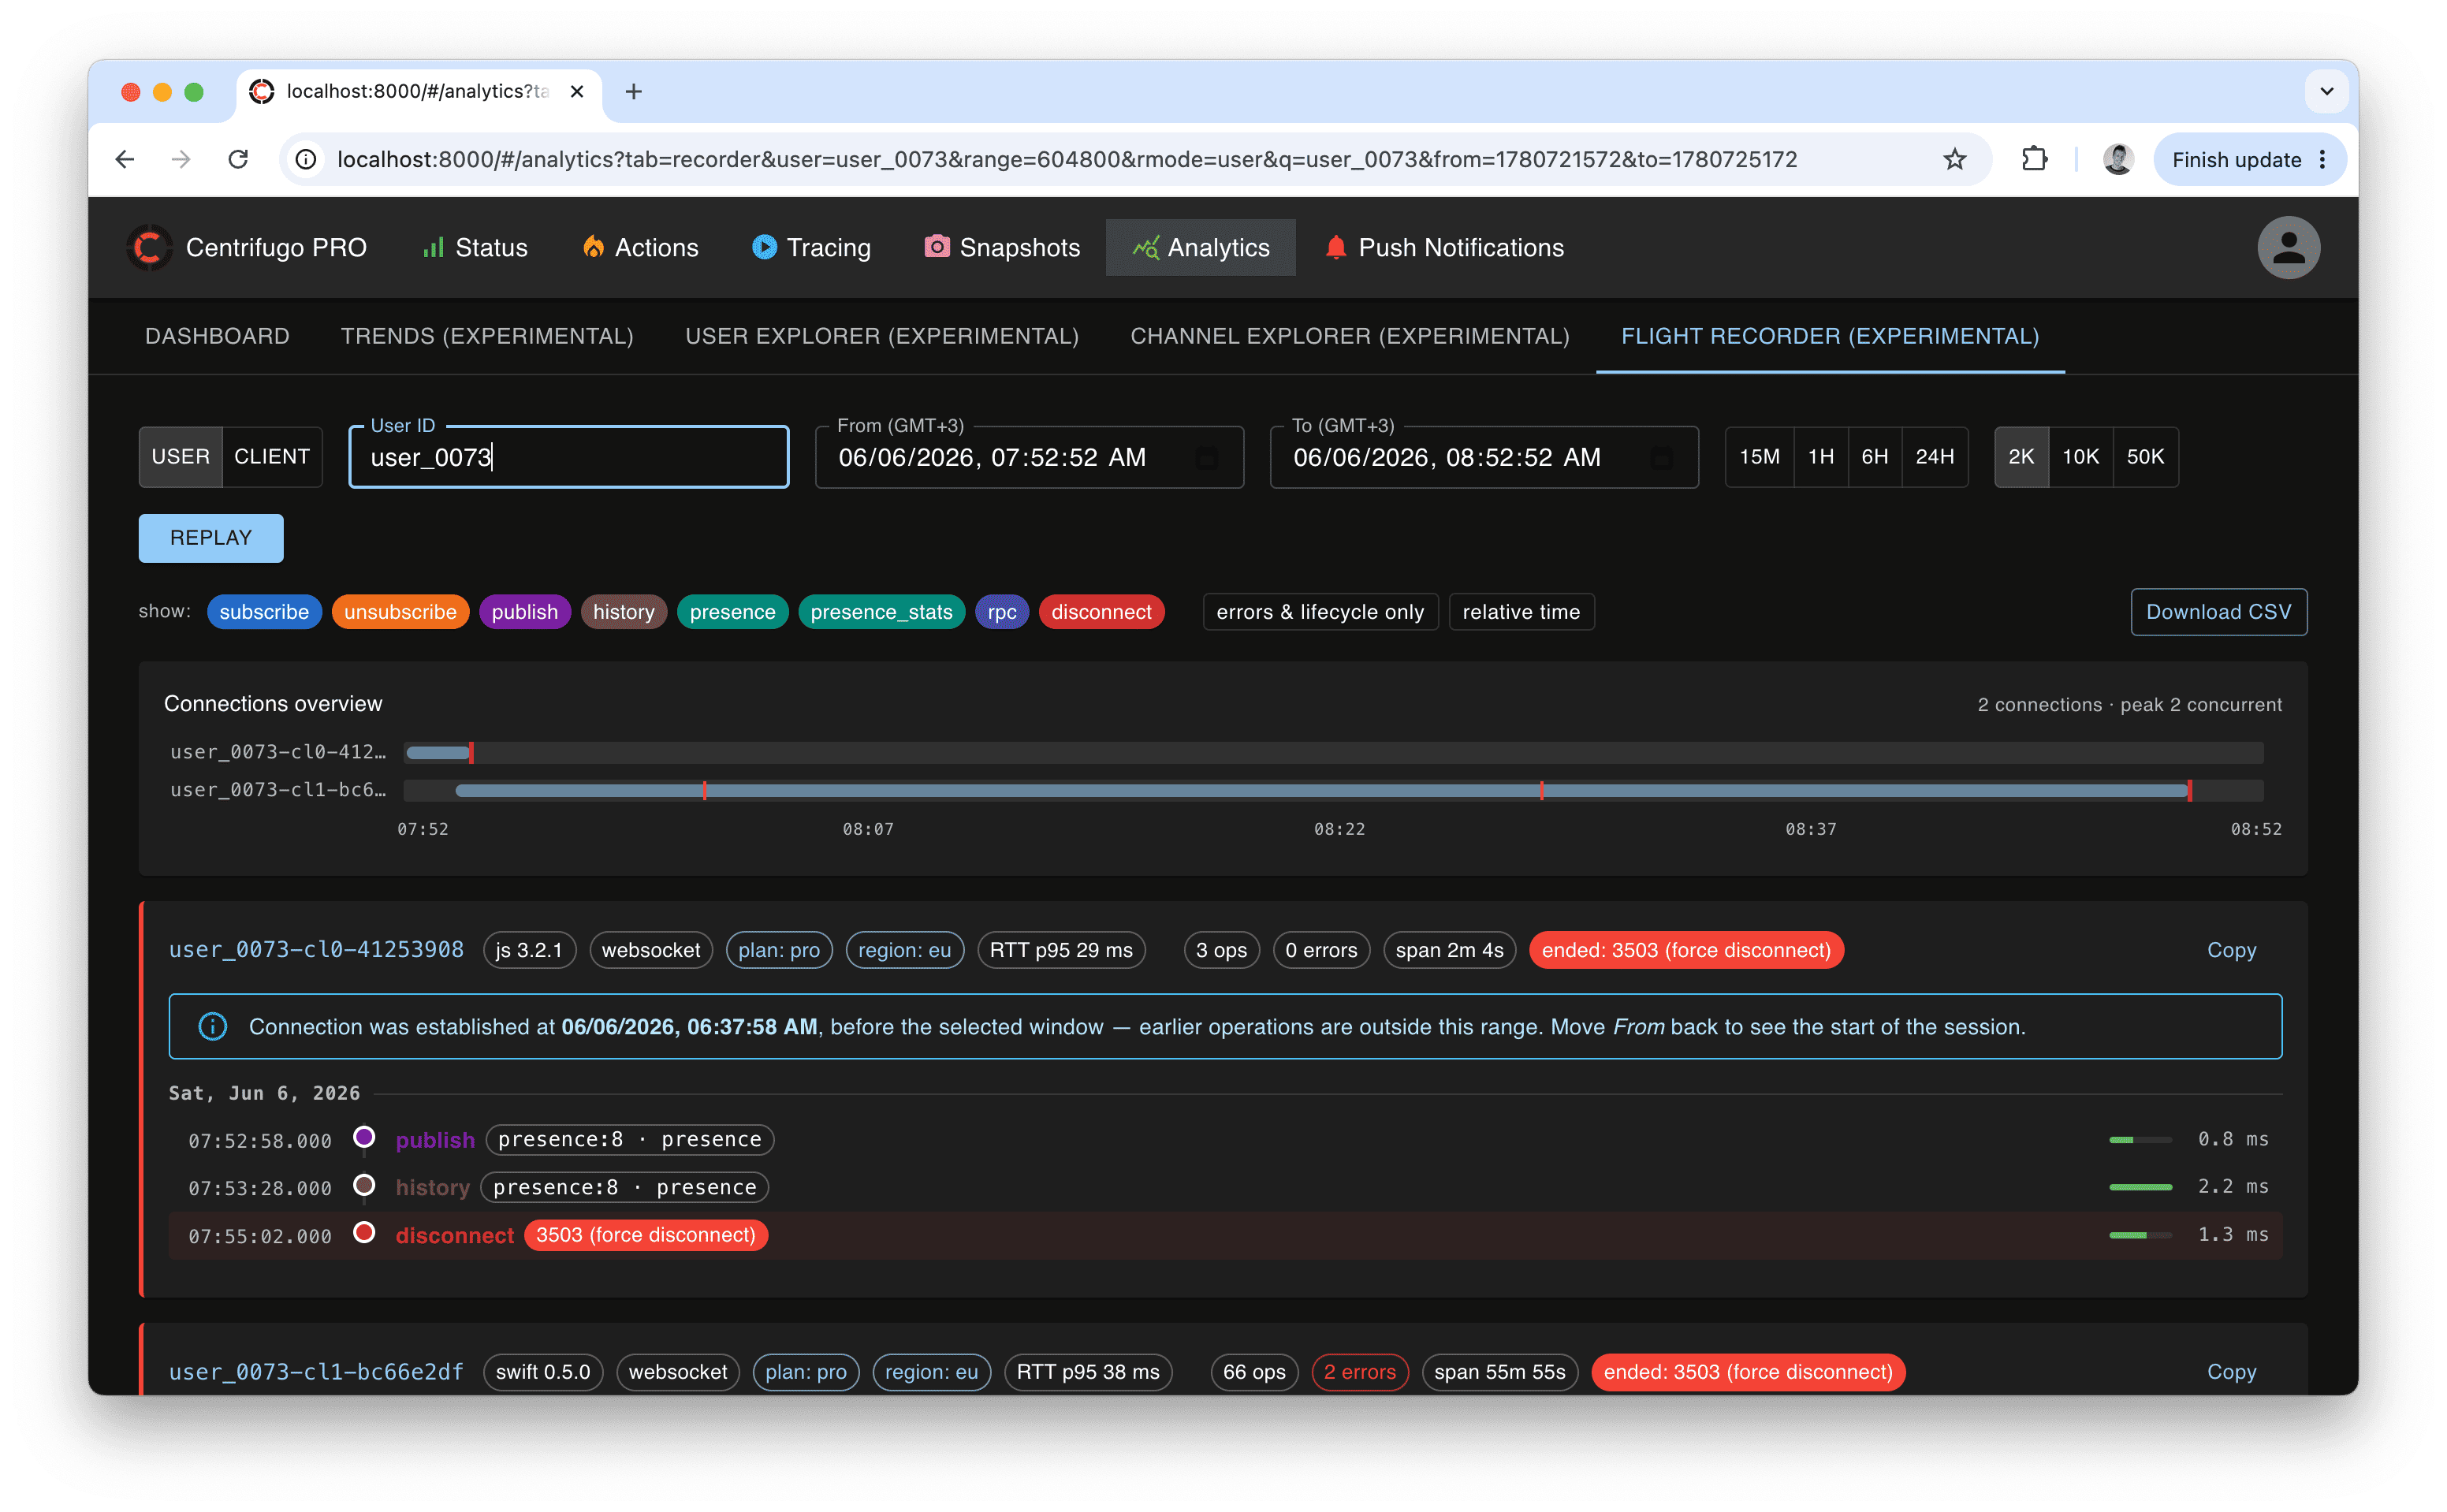Screen dimensions: 2447x1512
Task: Click user_0073-cl0 bar in connections overview
Action: point(439,752)
